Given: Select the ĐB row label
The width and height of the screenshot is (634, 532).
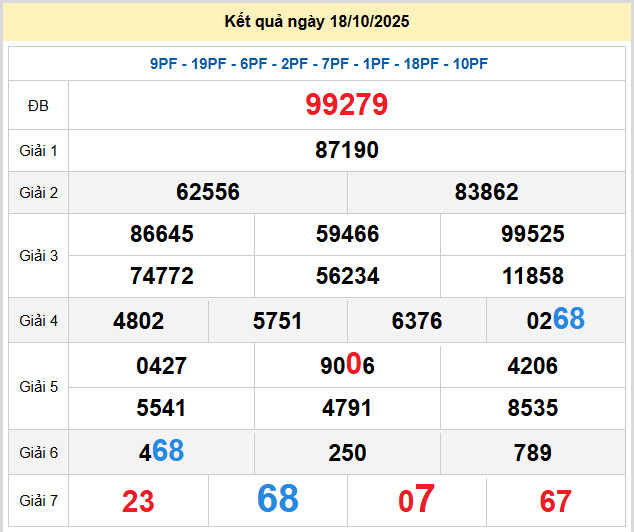Looking at the screenshot, I should 38,106.
